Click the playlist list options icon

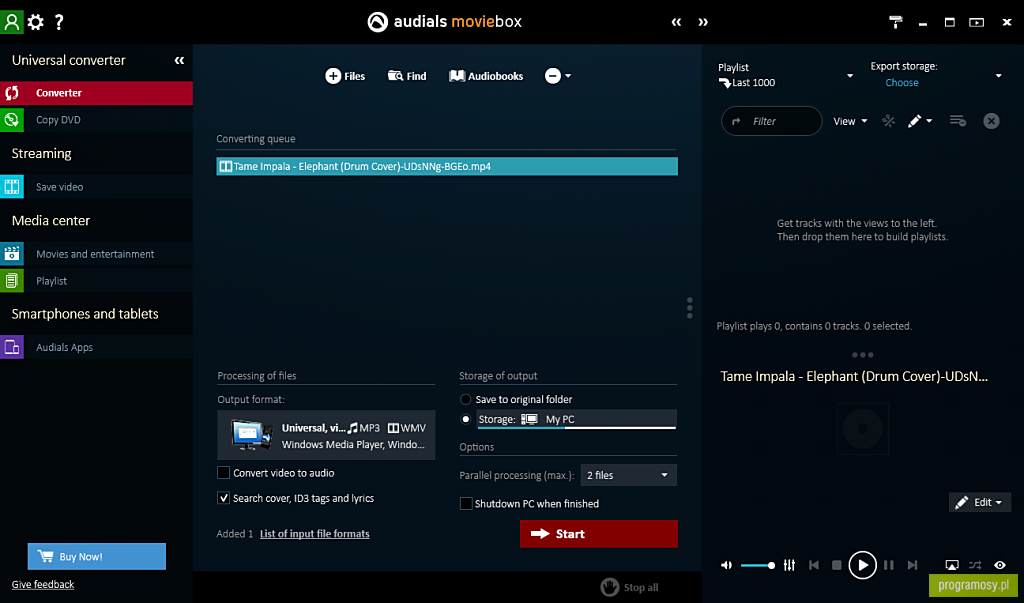pyautogui.click(x=957, y=121)
